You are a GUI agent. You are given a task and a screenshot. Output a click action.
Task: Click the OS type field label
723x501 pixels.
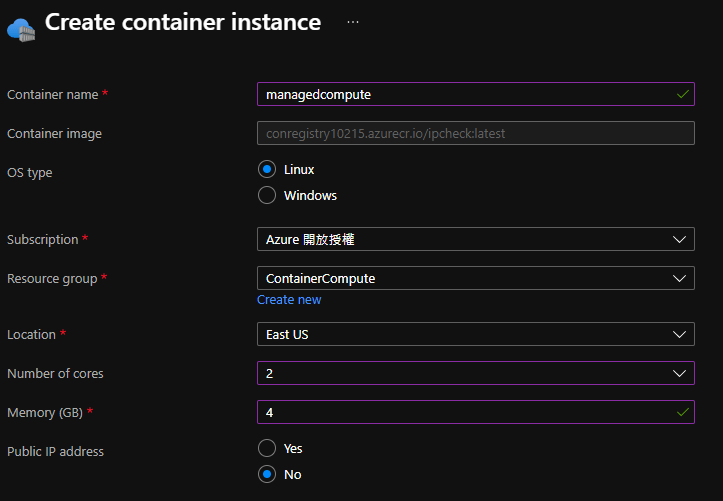tap(30, 172)
